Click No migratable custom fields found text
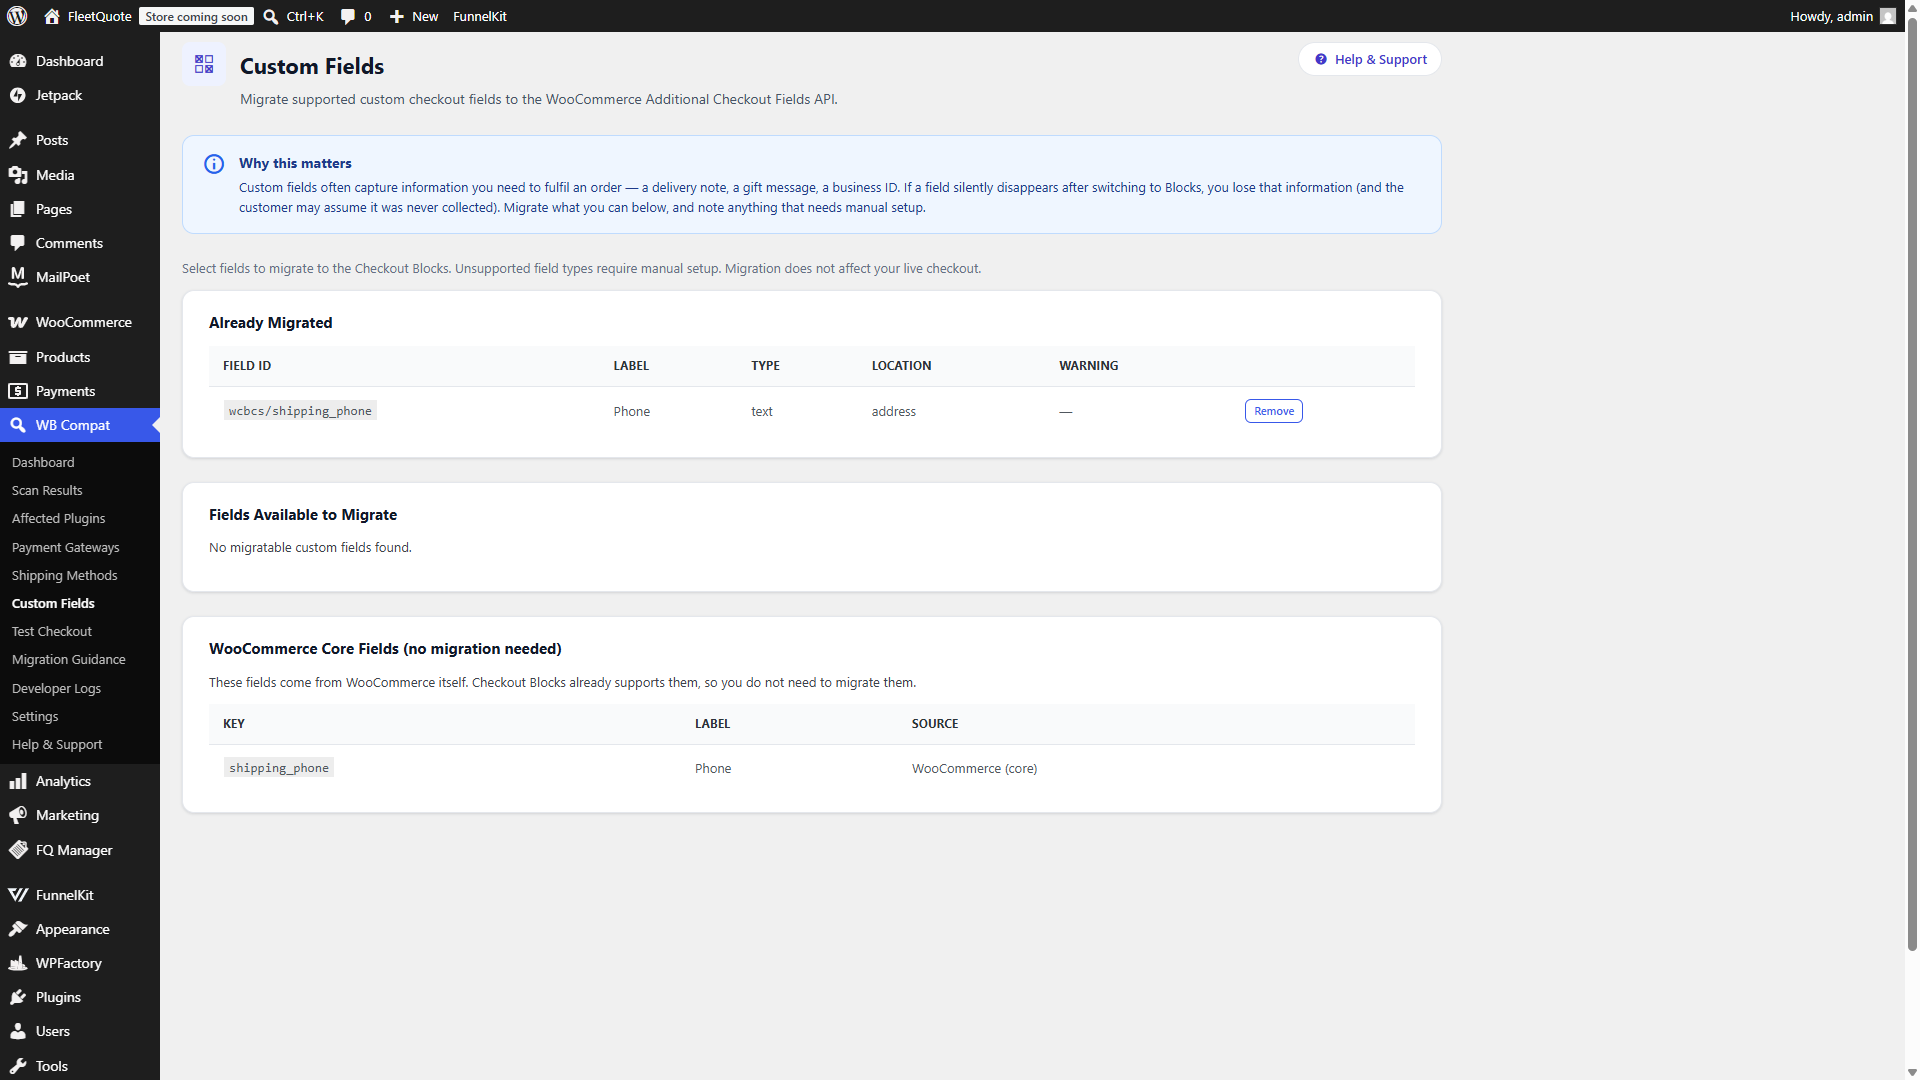 click(310, 547)
